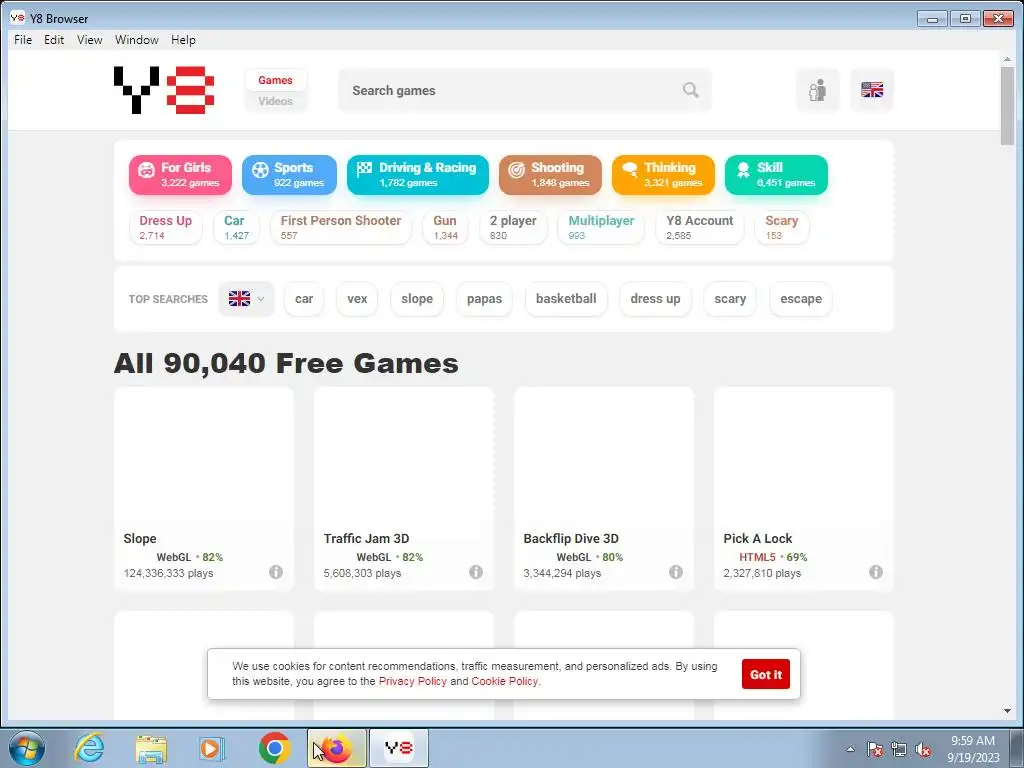This screenshot has width=1024, height=768.
Task: Switch to Firefox in the taskbar
Action: click(x=336, y=748)
